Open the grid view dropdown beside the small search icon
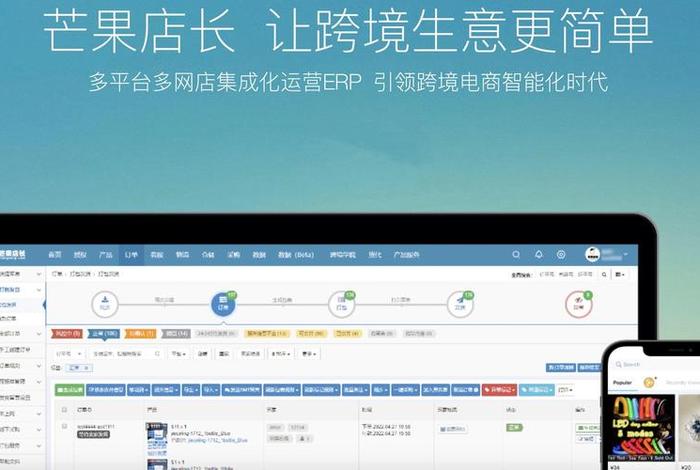Image resolution: width=700 pixels, height=470 pixels. 621,273
